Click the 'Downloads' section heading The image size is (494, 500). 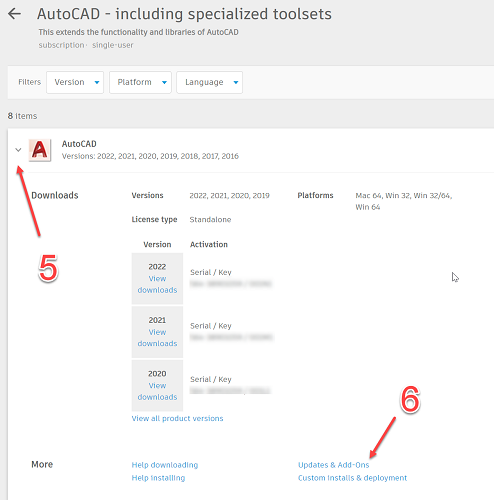point(55,195)
